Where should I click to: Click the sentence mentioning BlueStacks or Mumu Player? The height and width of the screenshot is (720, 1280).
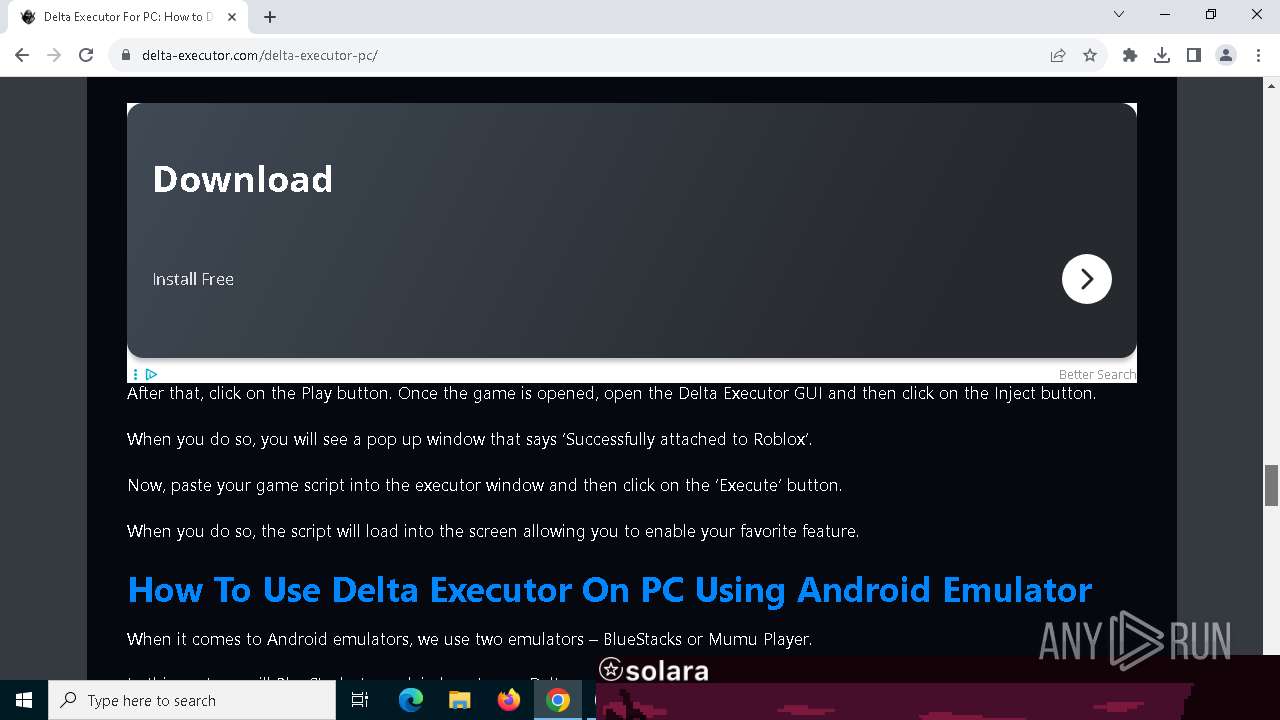[470, 639]
